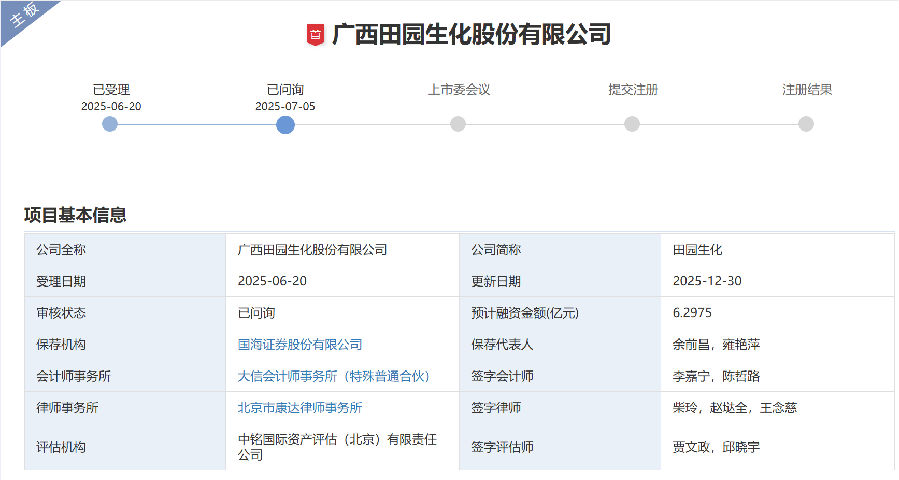The width and height of the screenshot is (899, 480).
Task: Click the 主板 corner ribbon badge
Action: tap(23, 19)
